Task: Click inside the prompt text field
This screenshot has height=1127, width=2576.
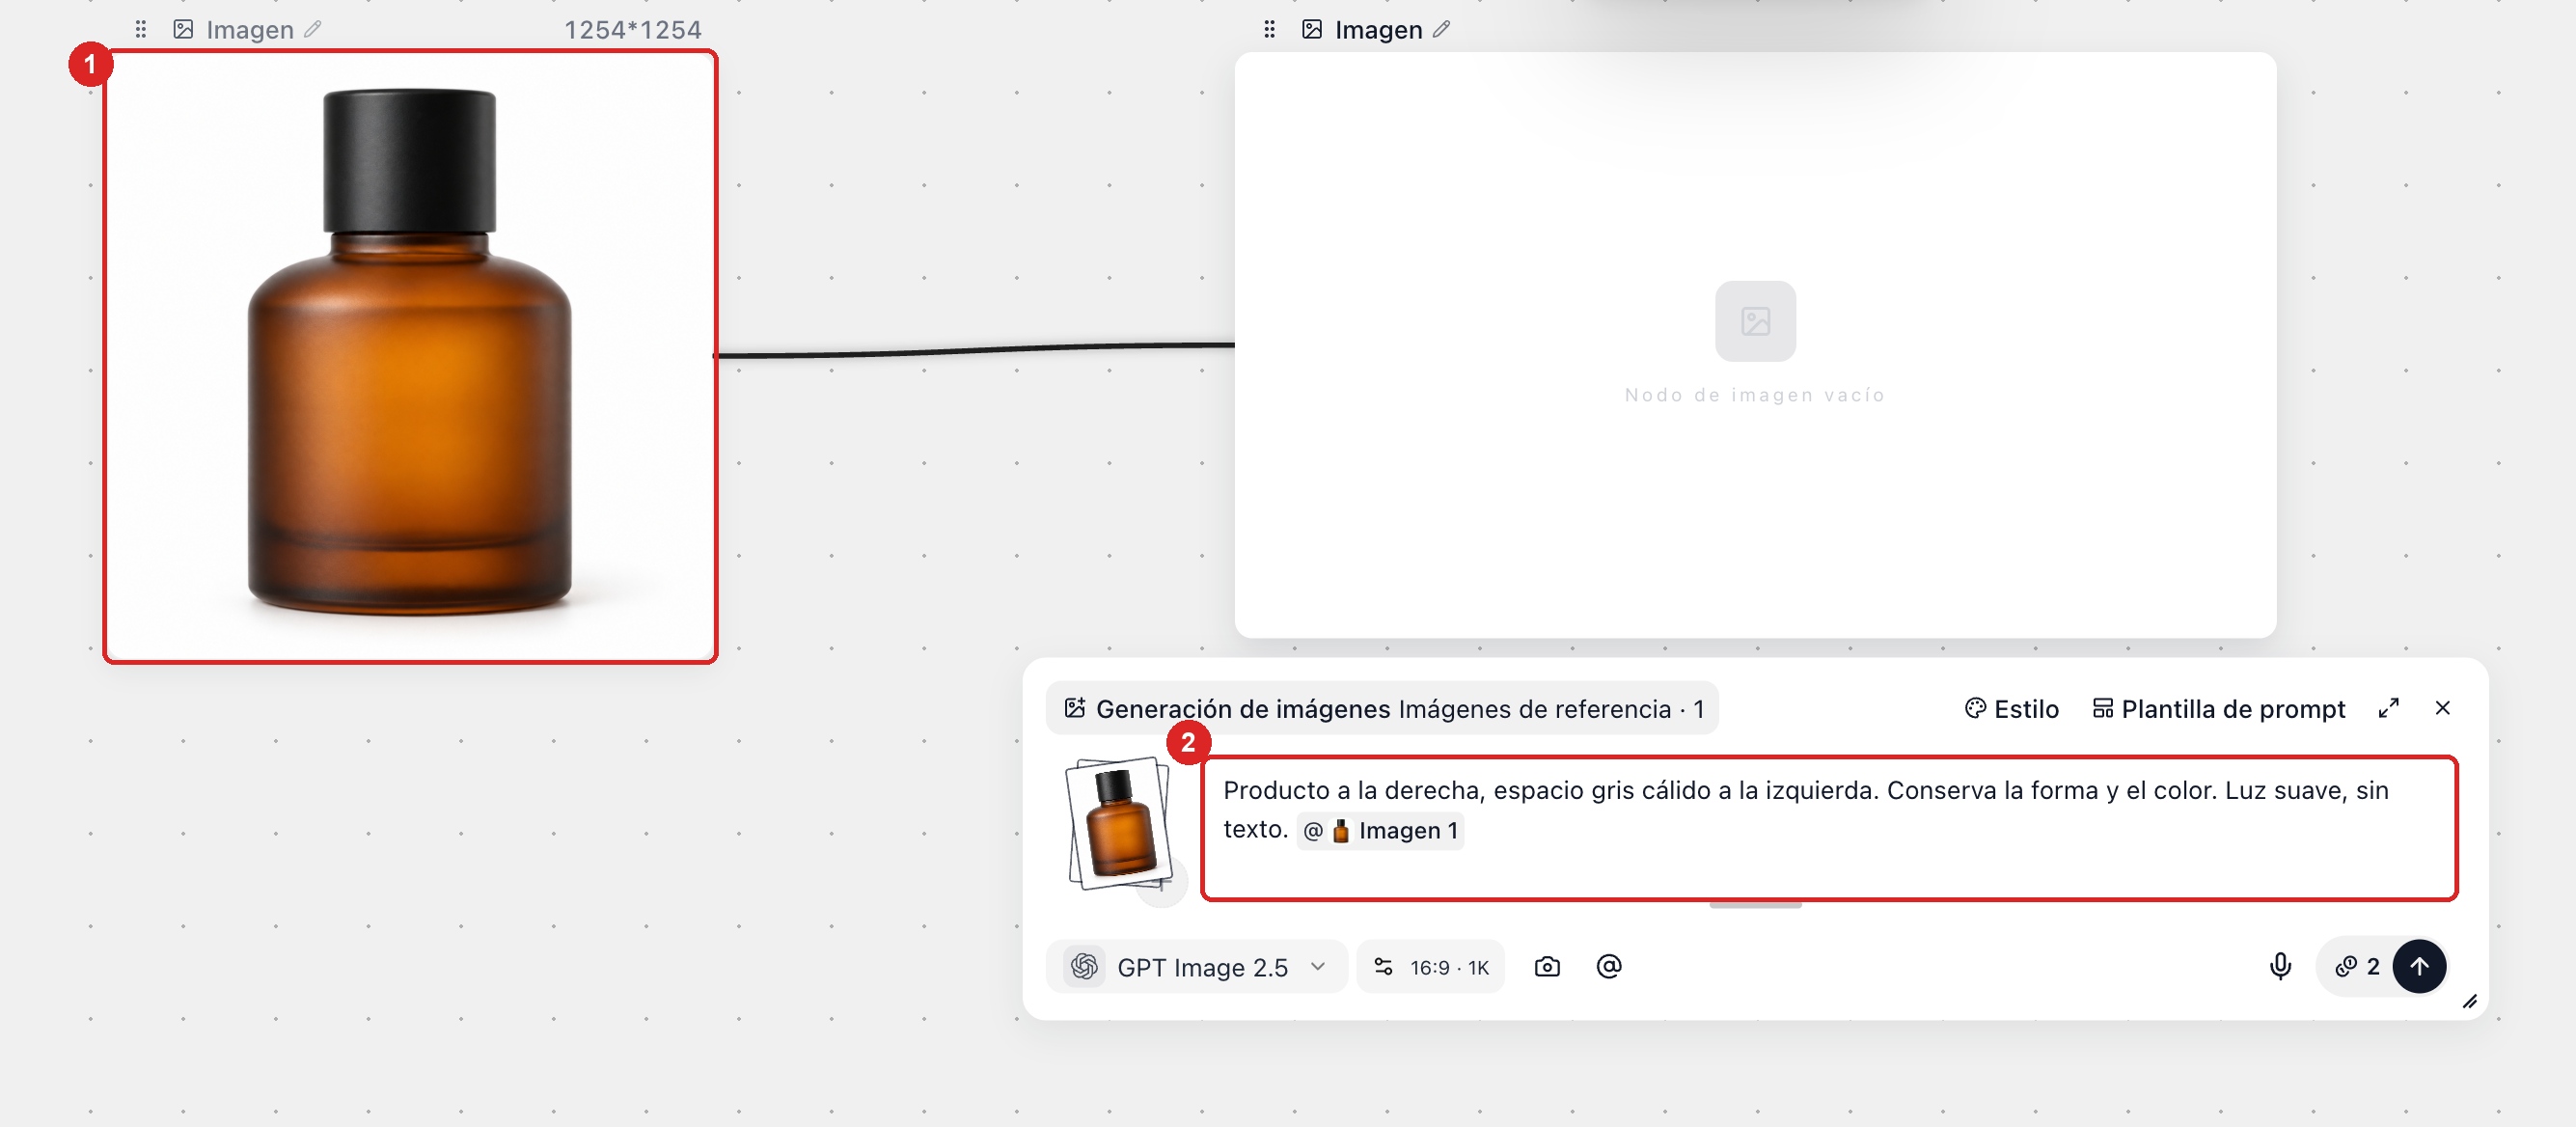Action: [x=1828, y=828]
